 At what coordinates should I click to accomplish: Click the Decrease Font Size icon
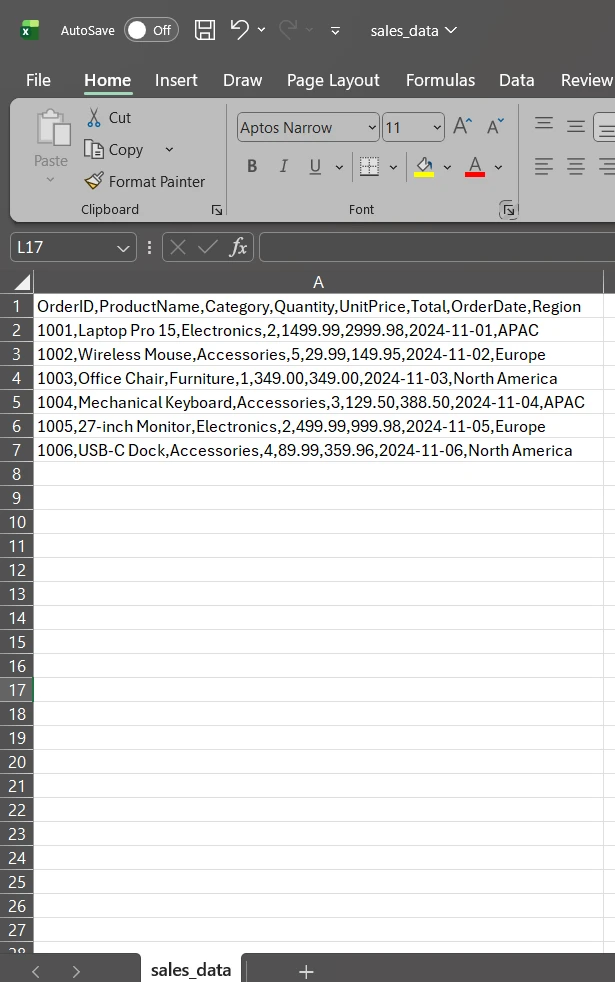(x=495, y=127)
